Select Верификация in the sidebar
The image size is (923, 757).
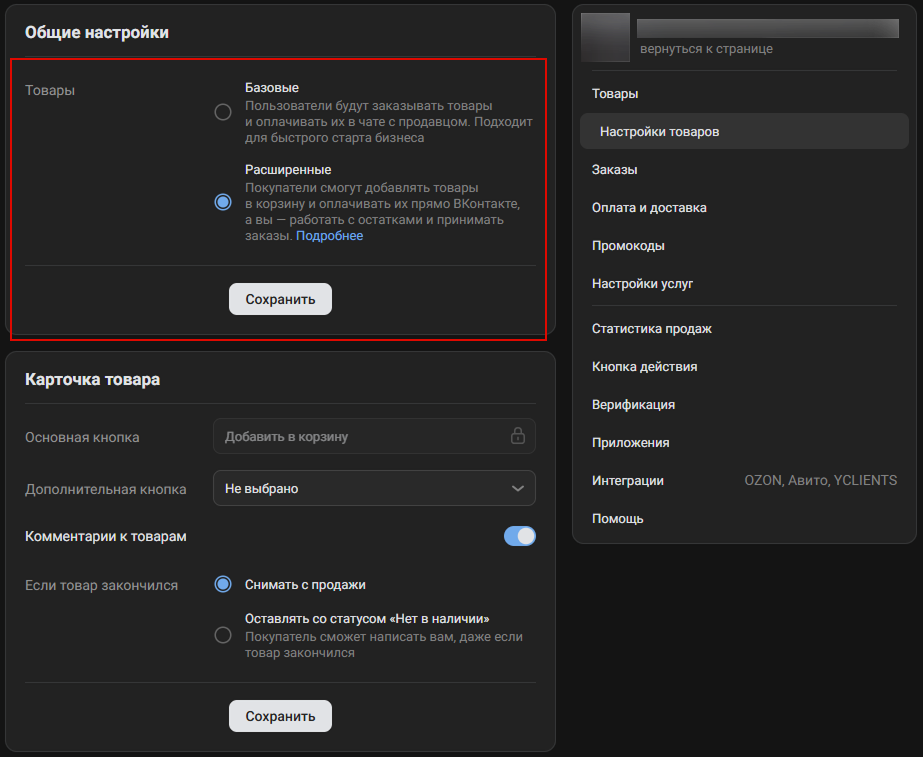(x=633, y=405)
